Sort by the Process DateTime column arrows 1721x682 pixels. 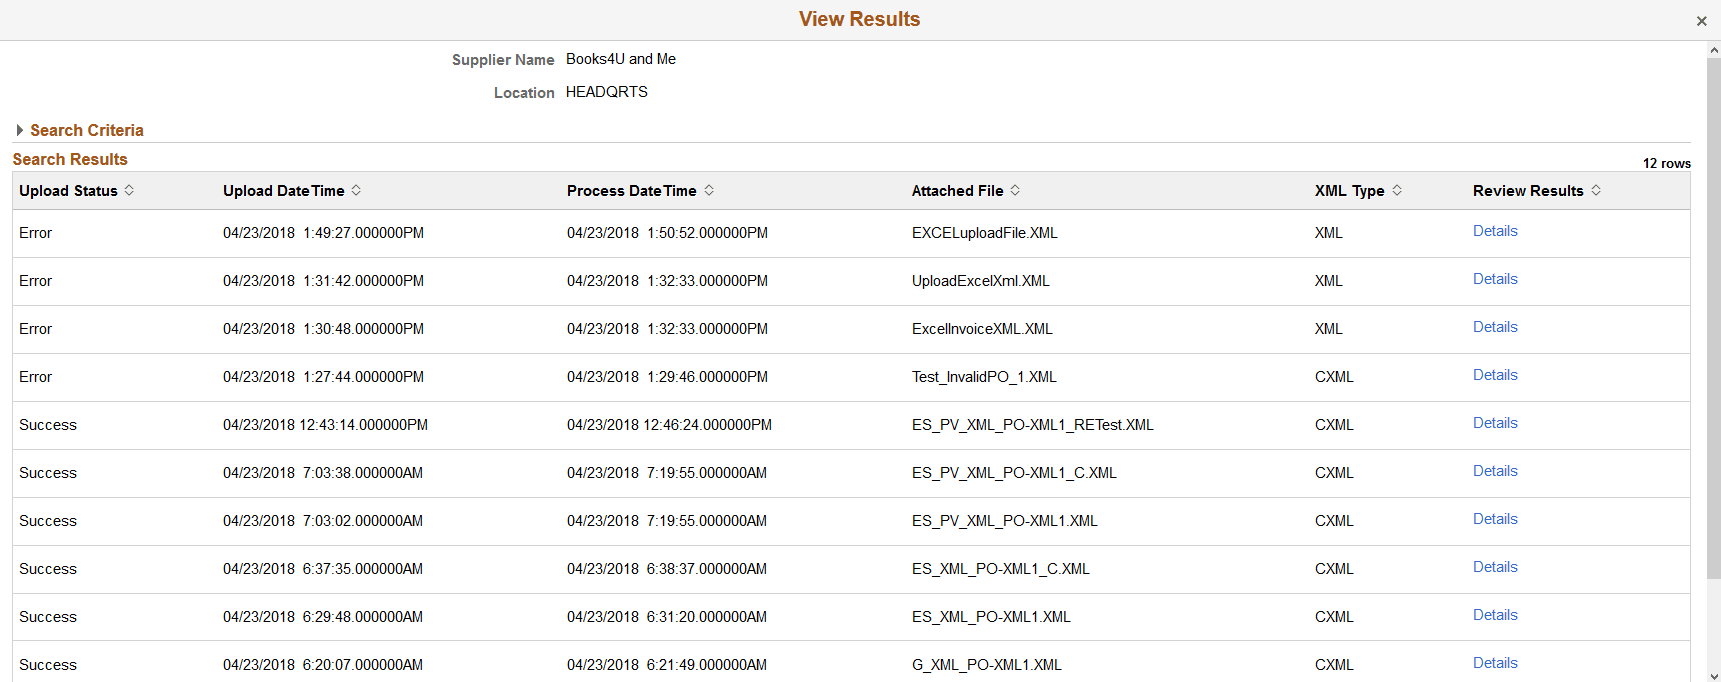tap(710, 190)
